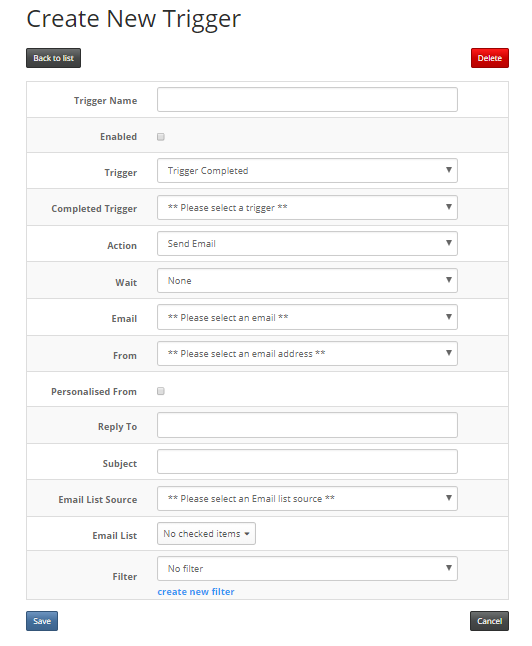Select an email from the Email dropdown
This screenshot has height=646, width=532.
(307, 317)
